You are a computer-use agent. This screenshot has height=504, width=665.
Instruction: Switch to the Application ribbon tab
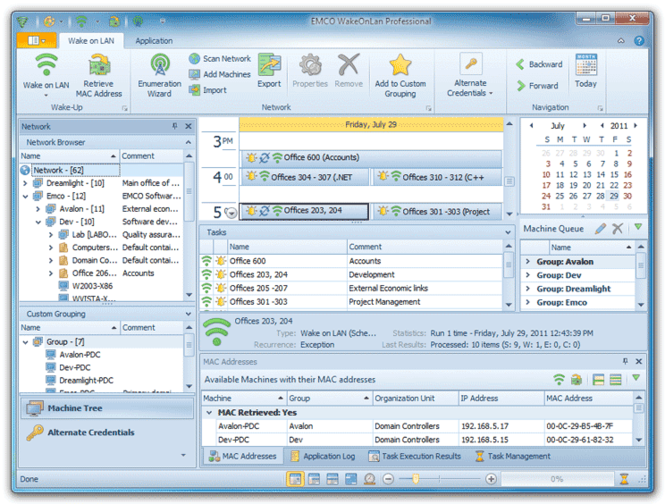point(154,41)
